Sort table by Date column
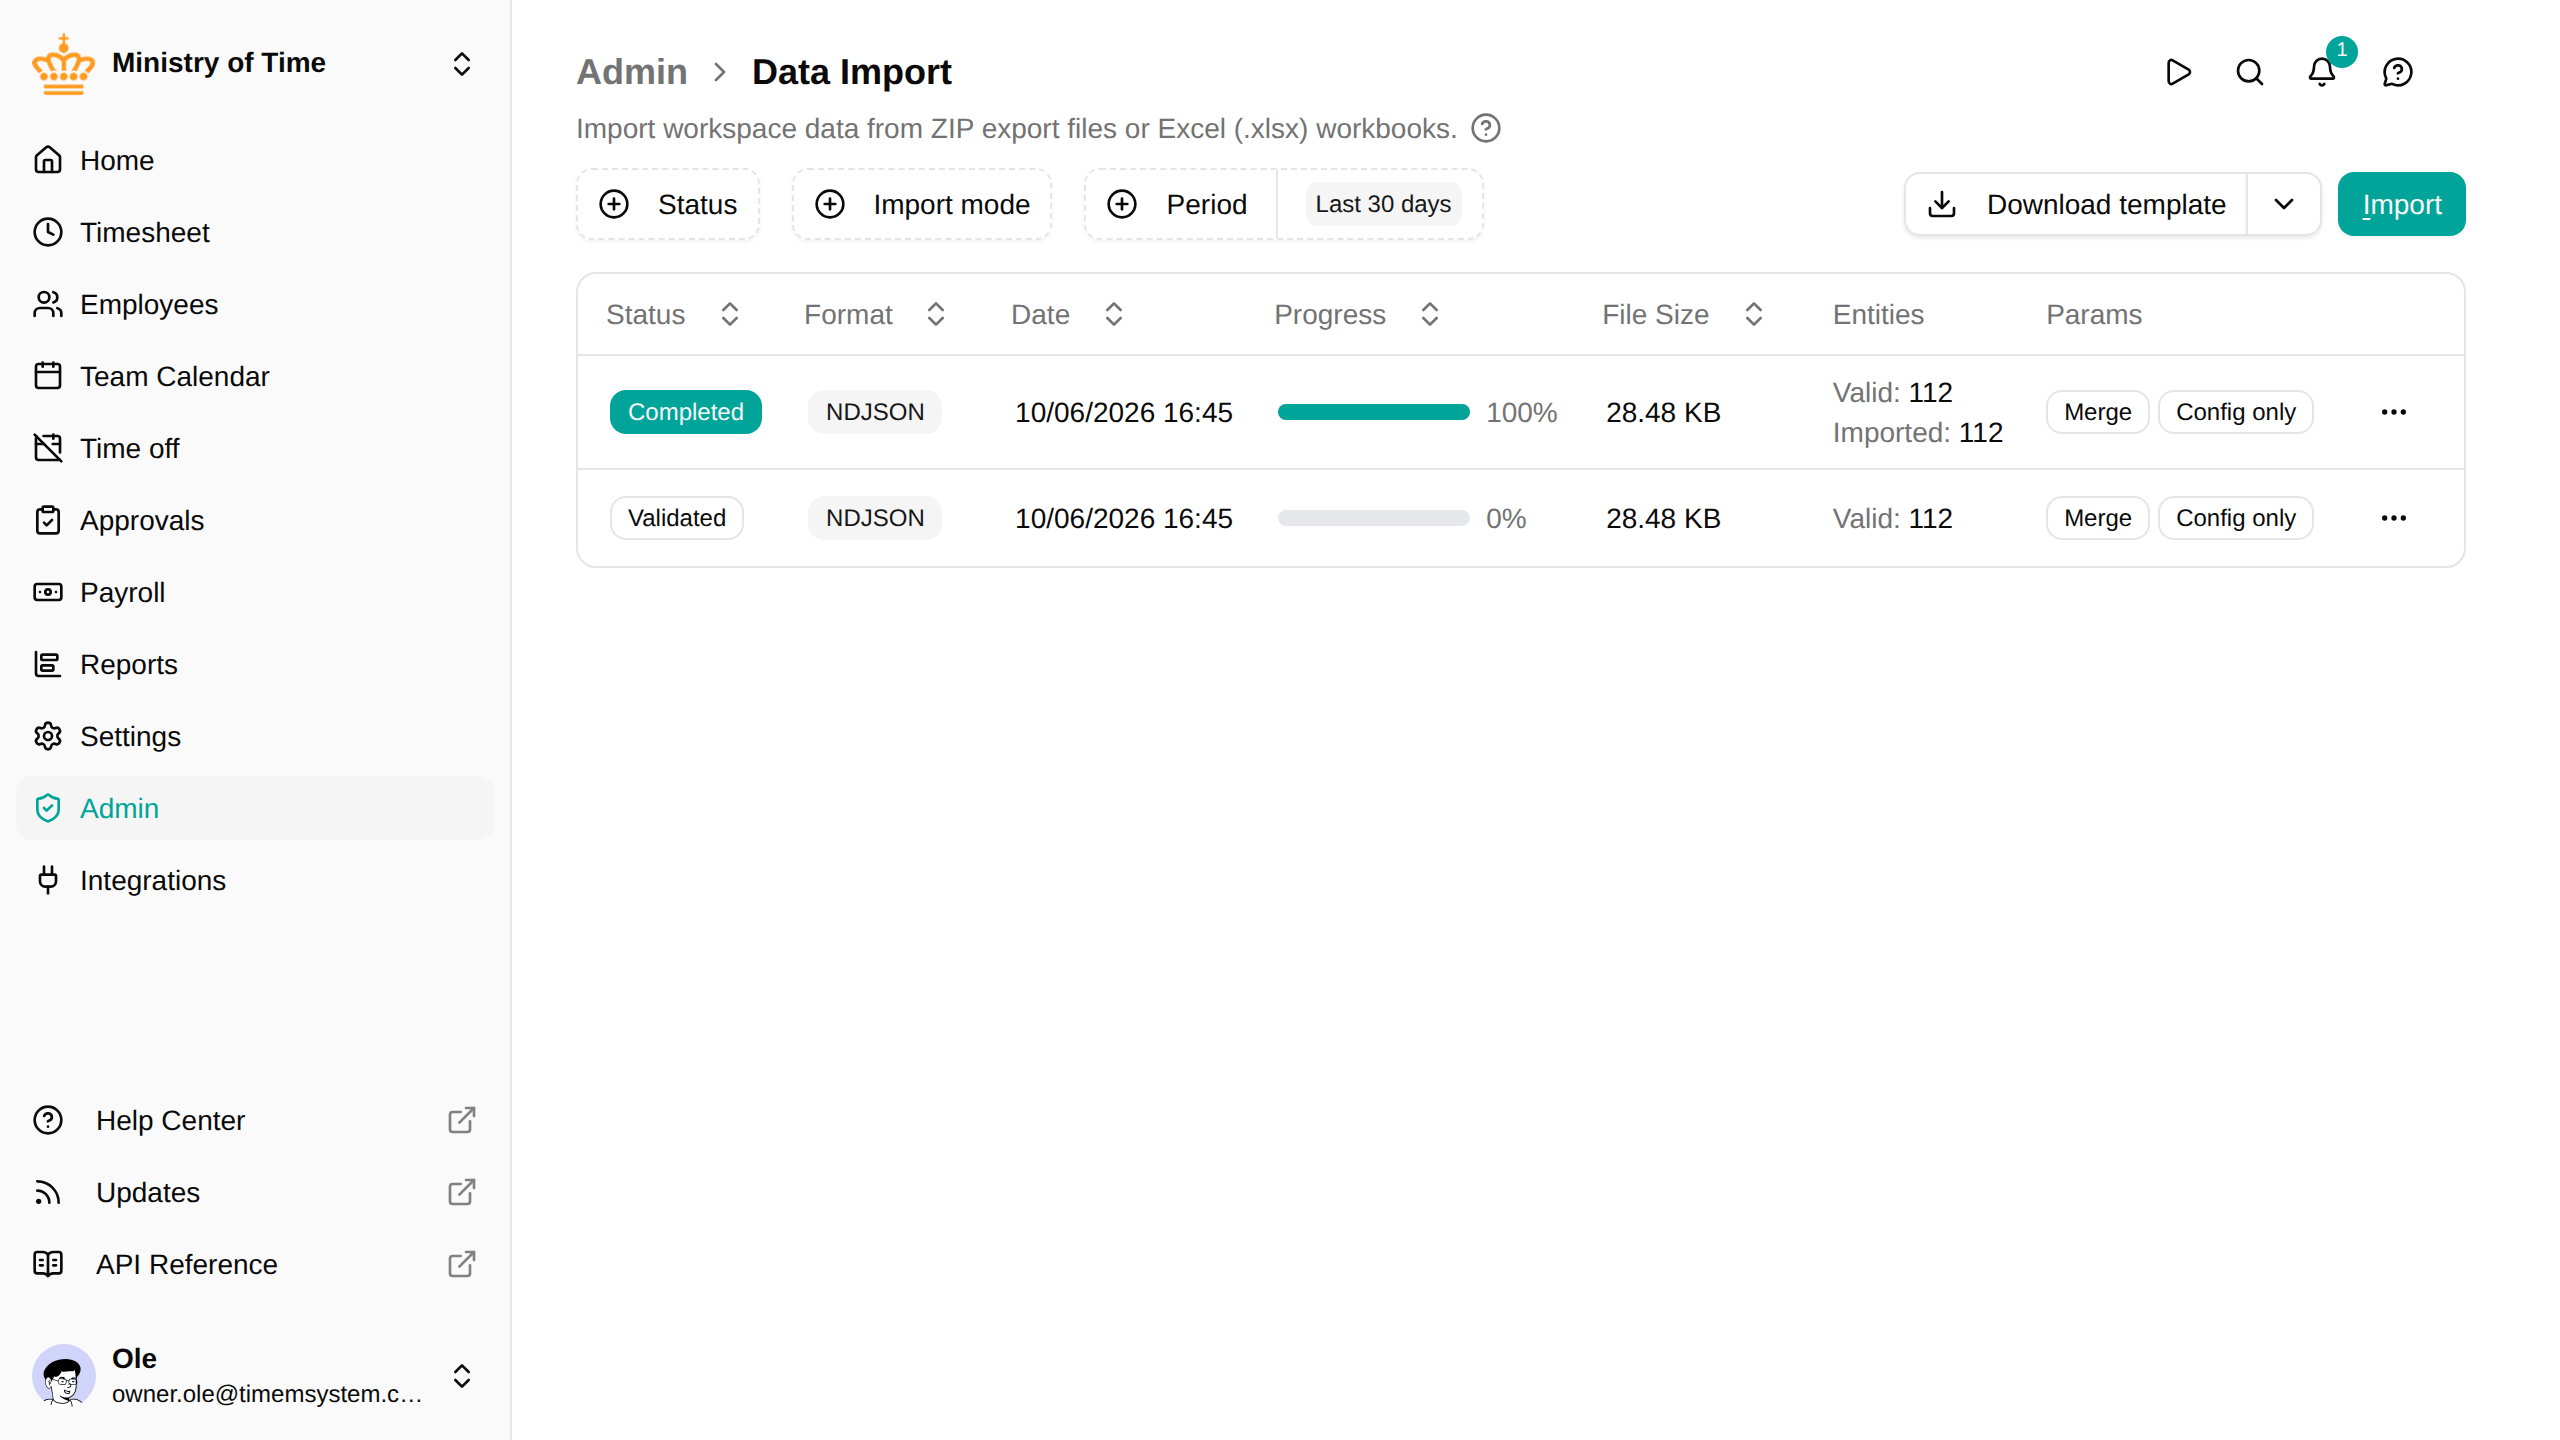The height and width of the screenshot is (1440, 2560). click(1068, 314)
